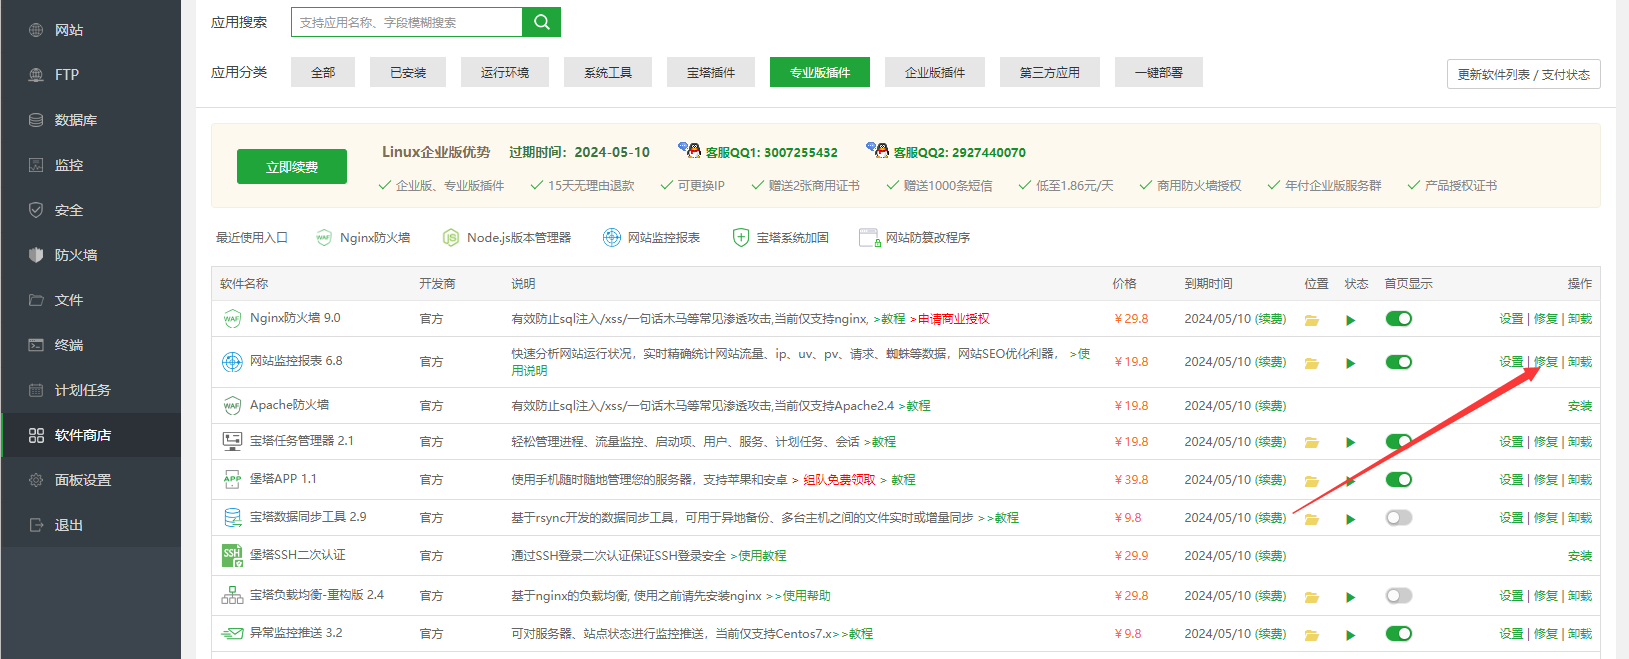The height and width of the screenshot is (659, 1629).
Task: Click 设置 for 宝塔数据同步工具 2.9
Action: pos(1511,518)
